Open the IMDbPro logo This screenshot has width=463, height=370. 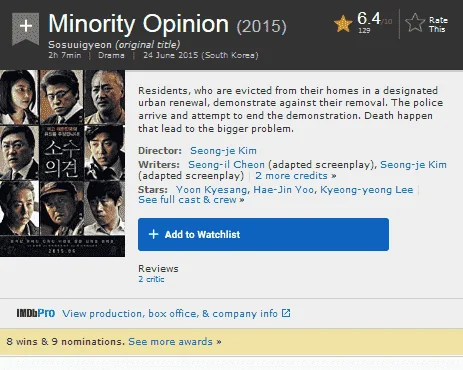click(36, 313)
